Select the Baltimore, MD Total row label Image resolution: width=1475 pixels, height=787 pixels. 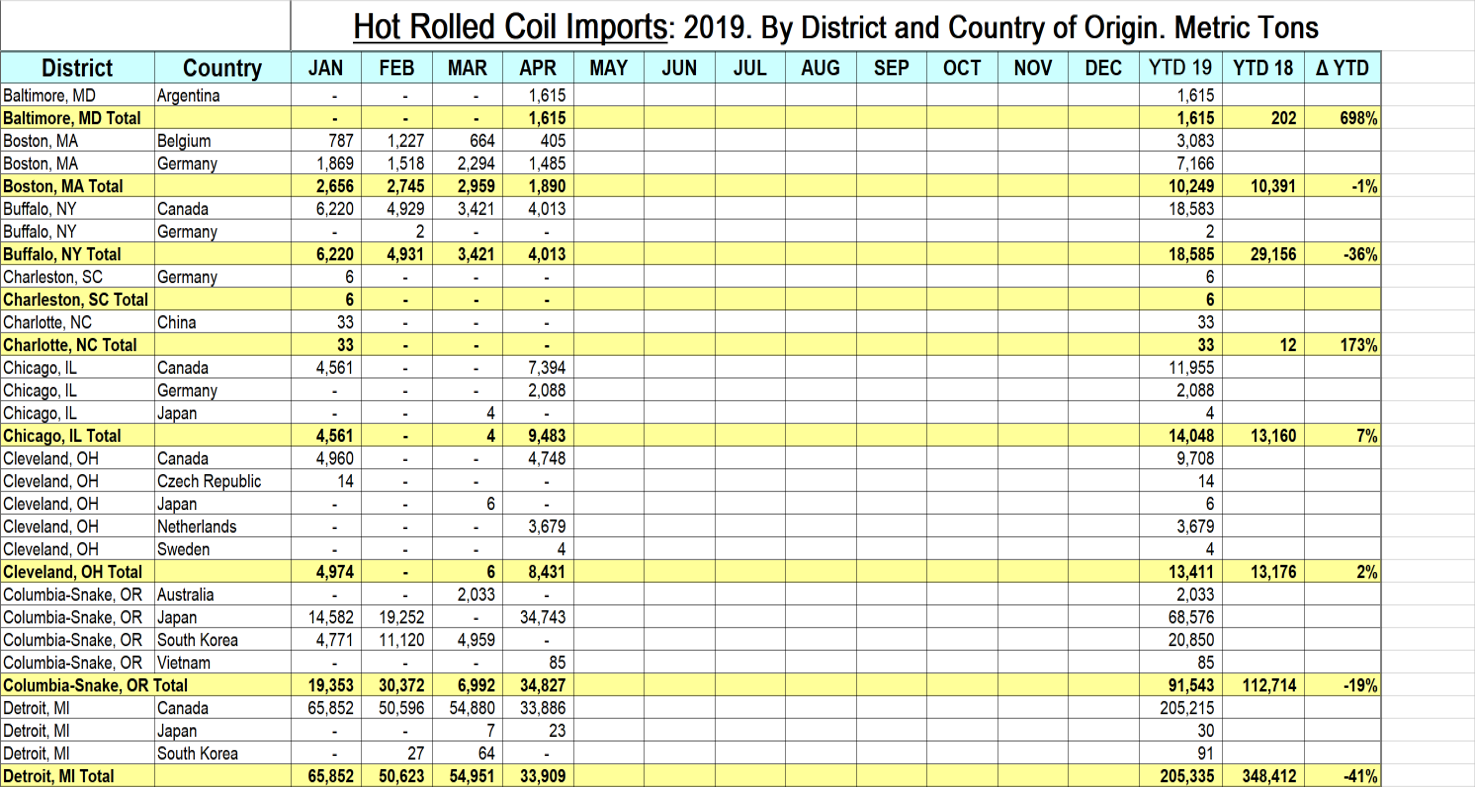click(71, 118)
